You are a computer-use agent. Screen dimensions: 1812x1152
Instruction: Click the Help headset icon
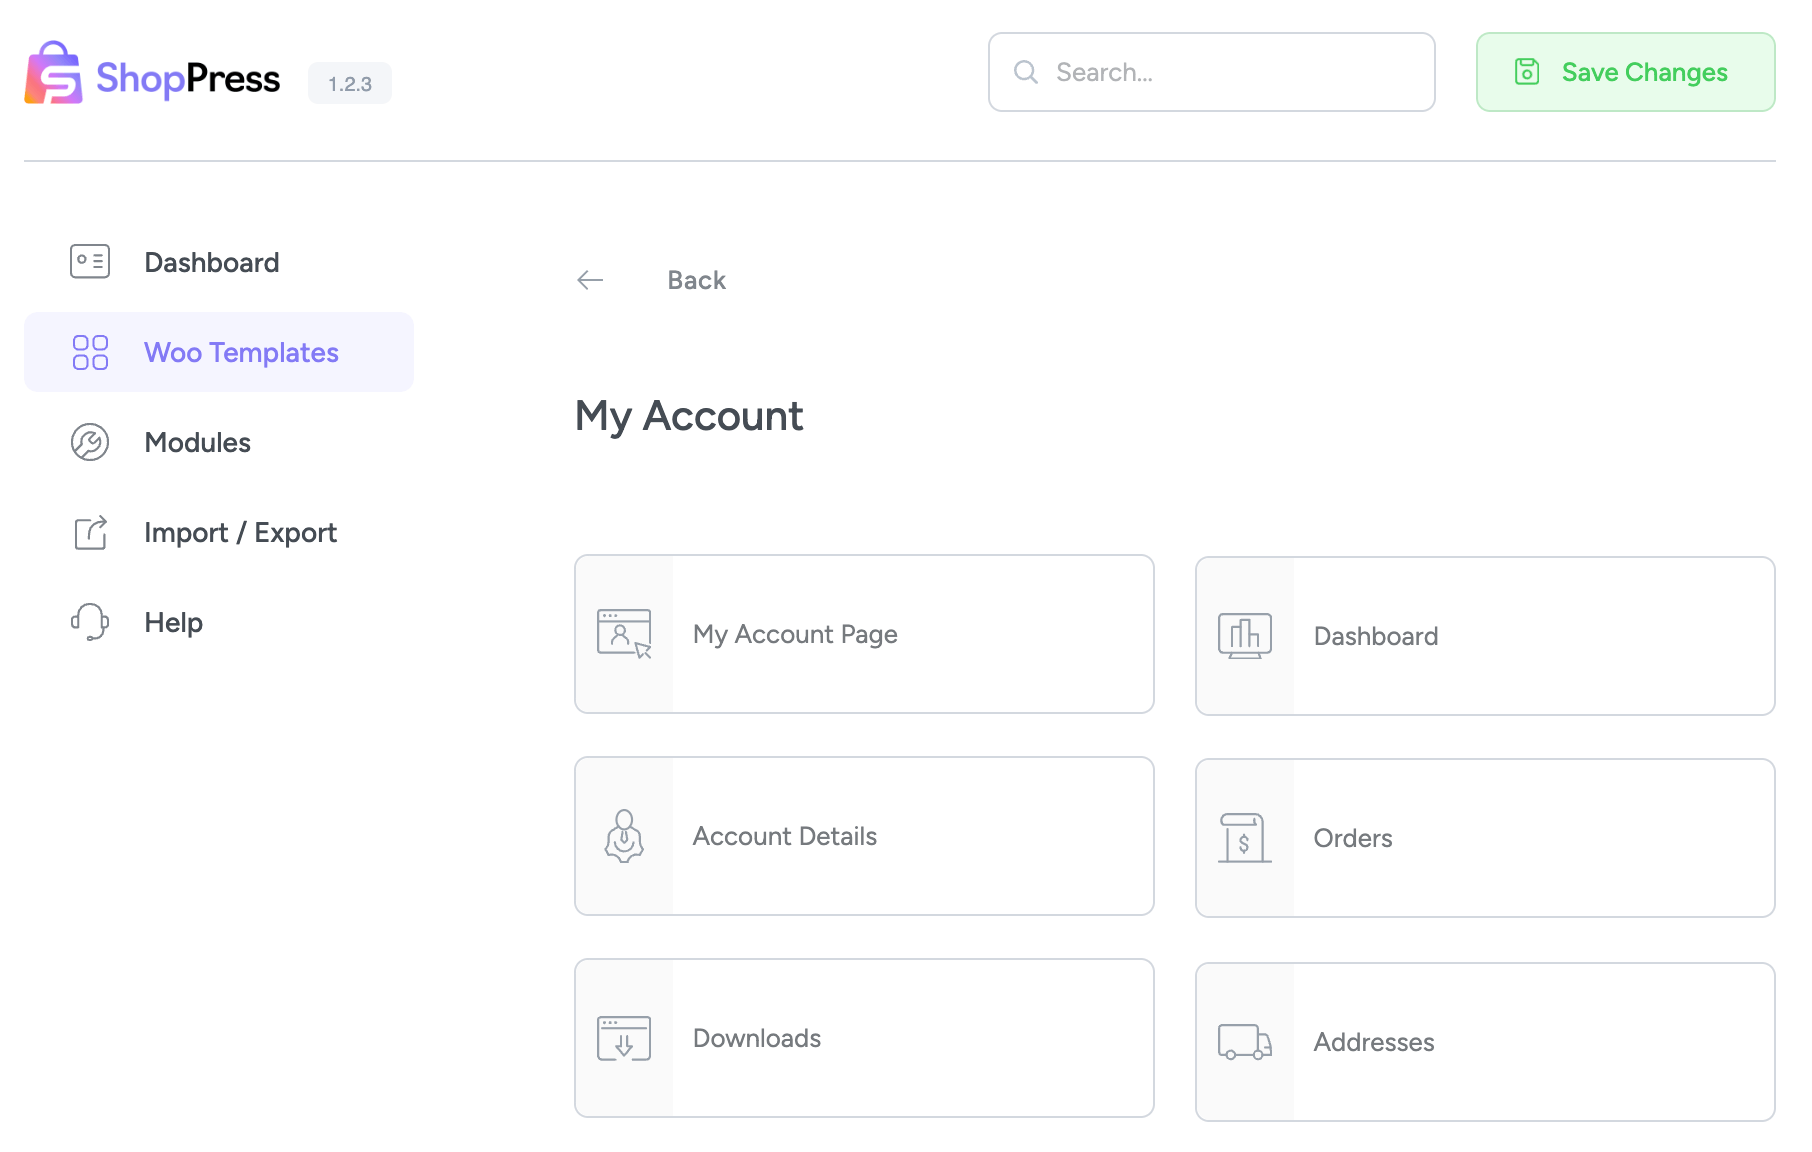[89, 621]
